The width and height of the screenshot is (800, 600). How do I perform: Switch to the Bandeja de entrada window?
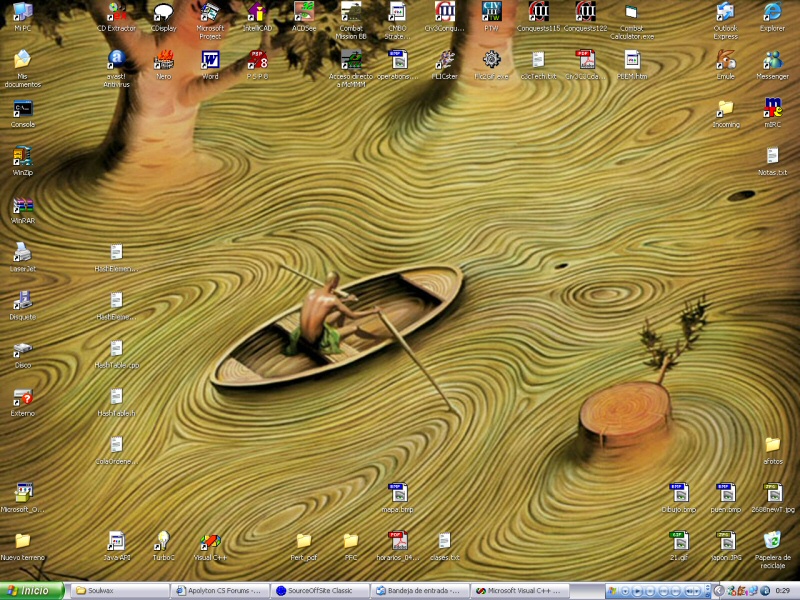(418, 590)
